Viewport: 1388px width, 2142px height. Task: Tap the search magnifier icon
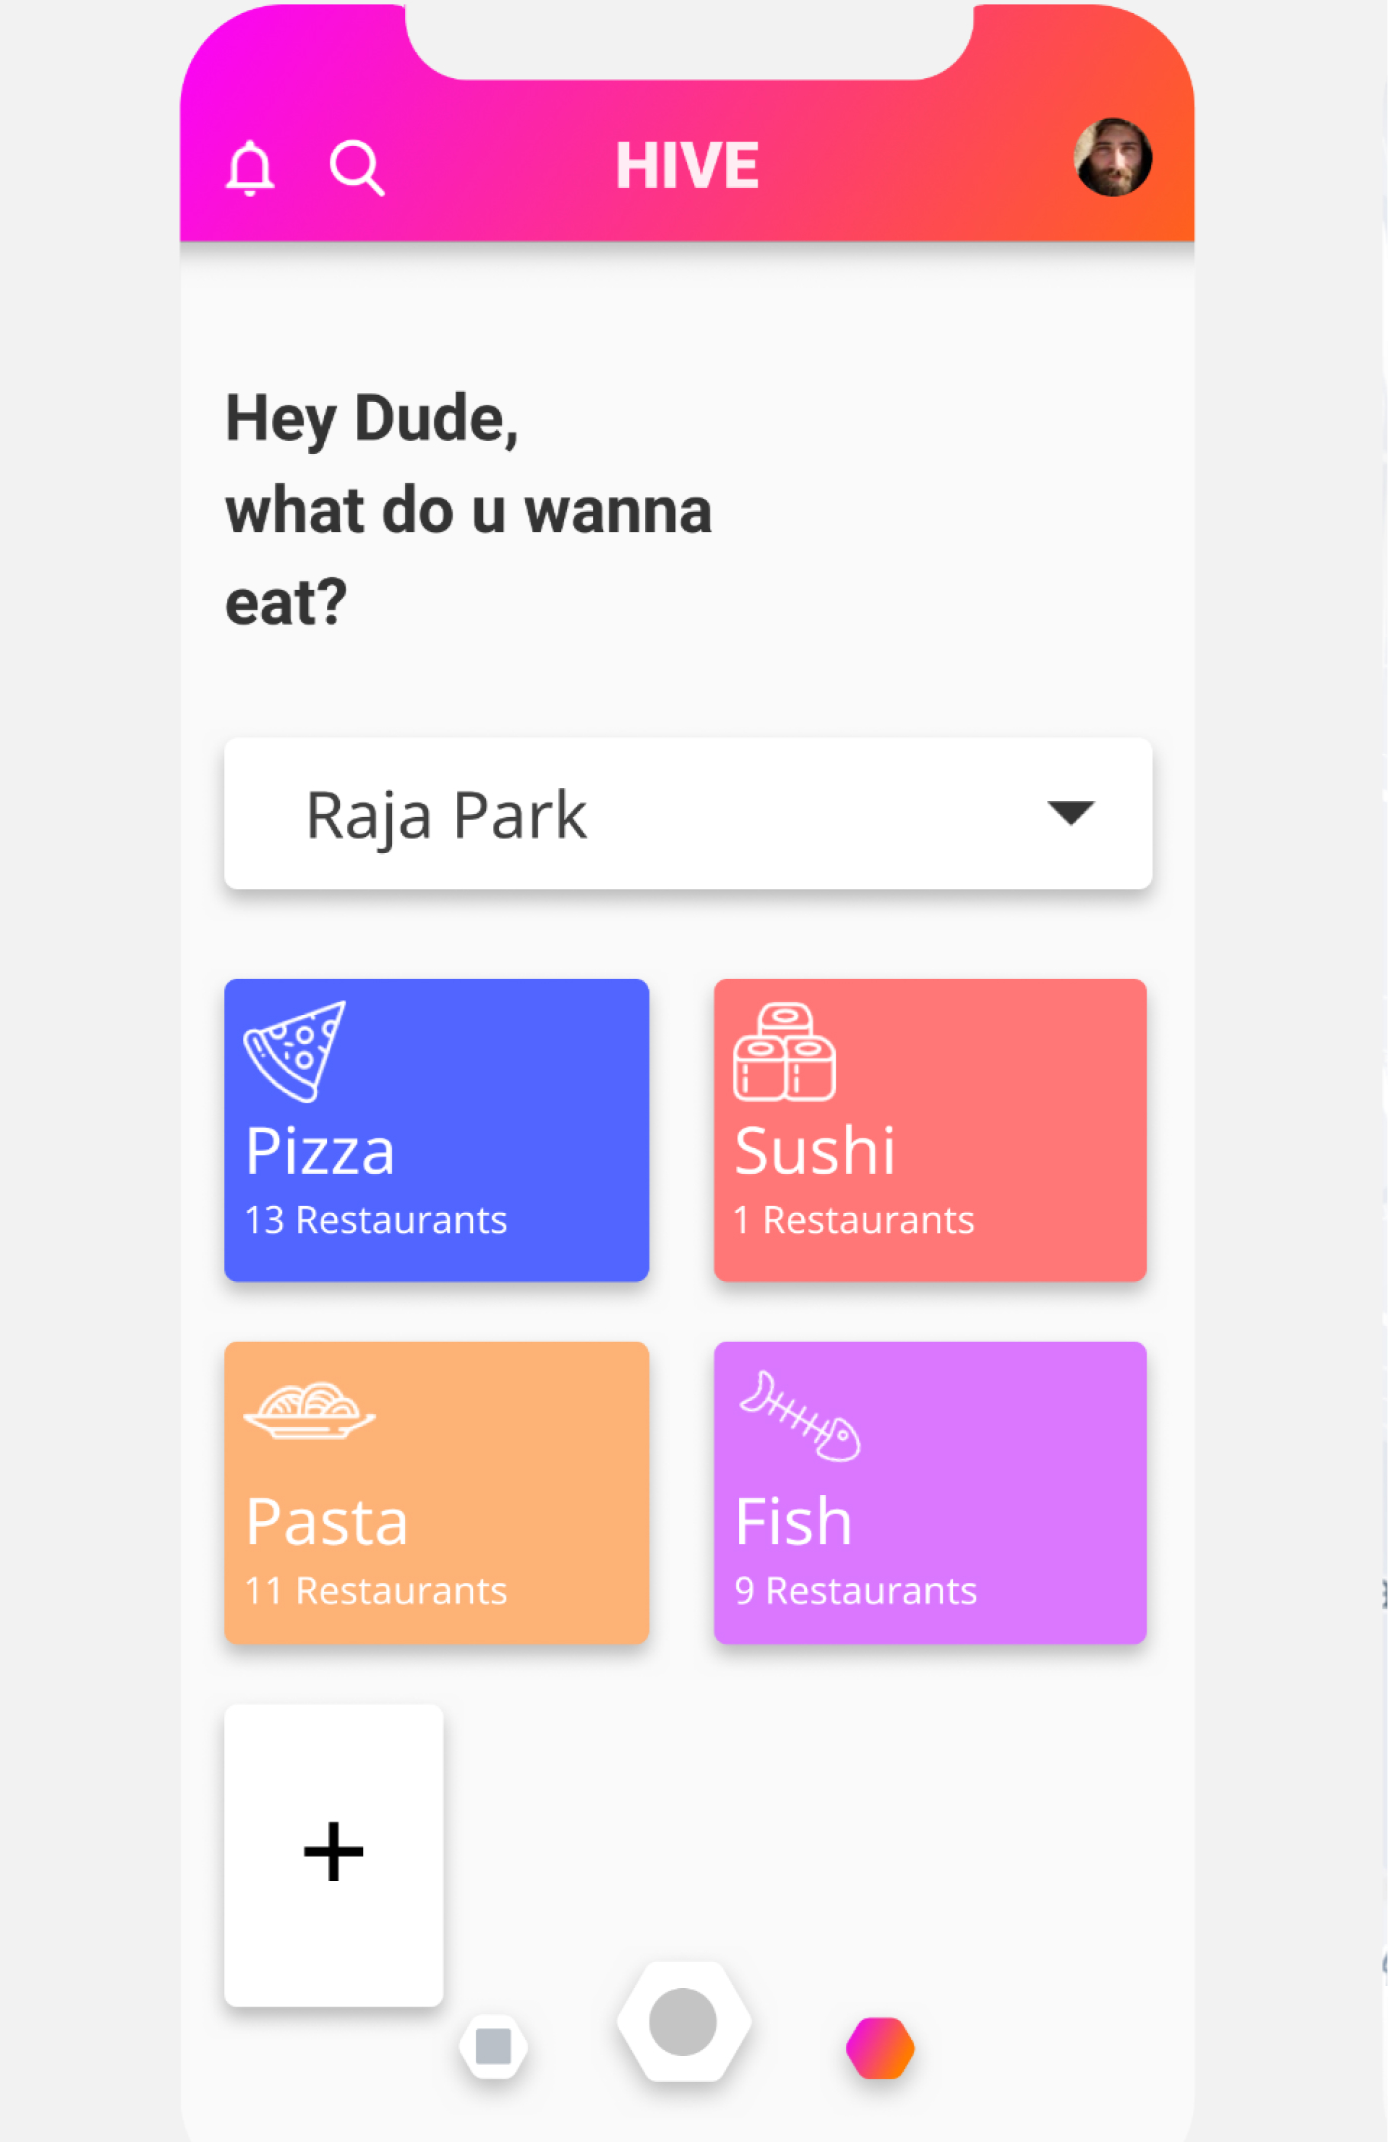(357, 167)
